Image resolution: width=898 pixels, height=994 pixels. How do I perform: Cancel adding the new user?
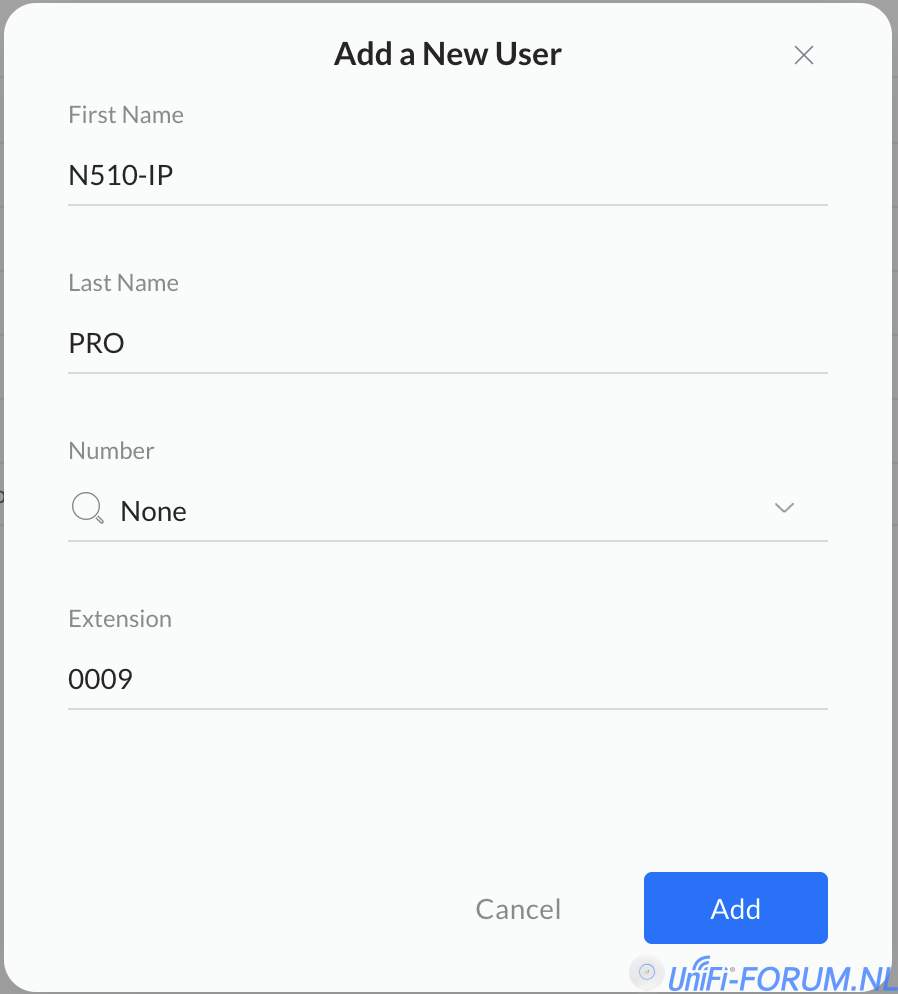(x=518, y=909)
